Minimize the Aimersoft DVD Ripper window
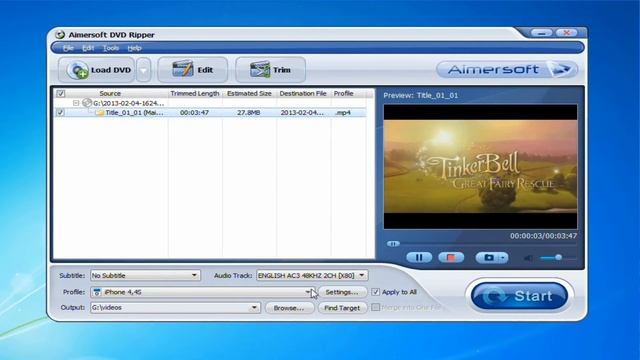The width and height of the screenshot is (640, 360). (x=542, y=33)
